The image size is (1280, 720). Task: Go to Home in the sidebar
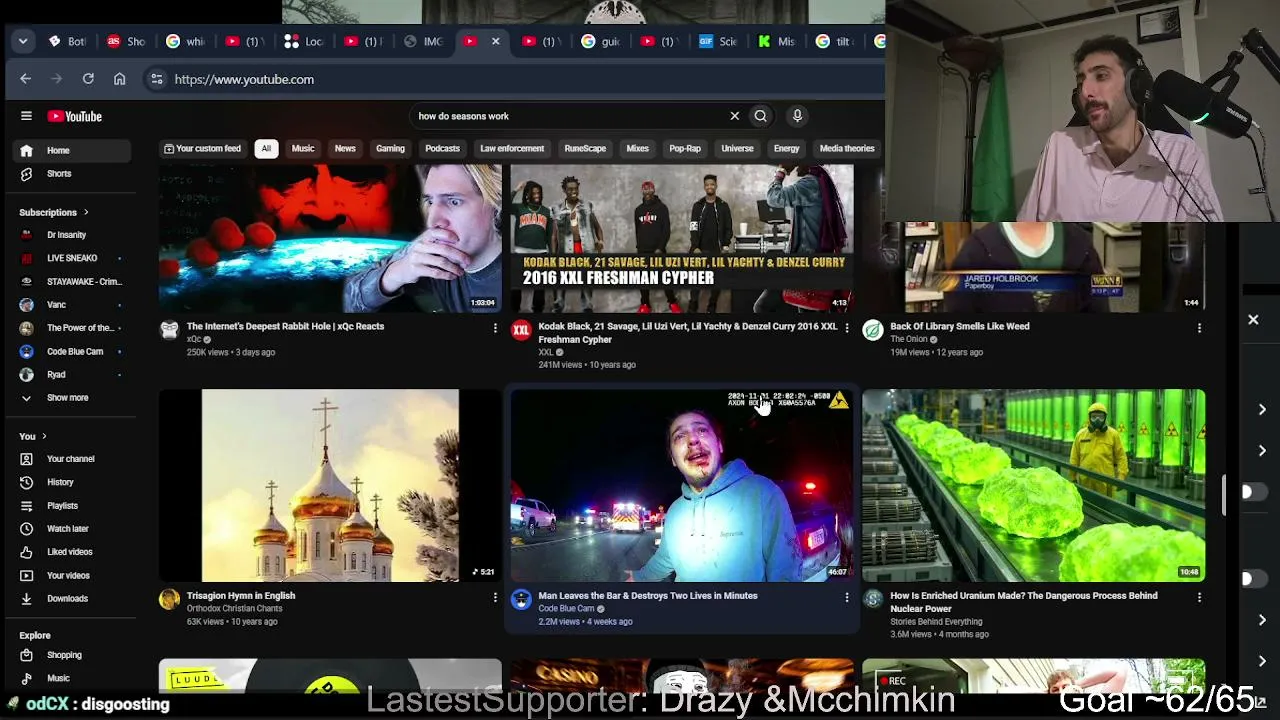pyautogui.click(x=70, y=150)
